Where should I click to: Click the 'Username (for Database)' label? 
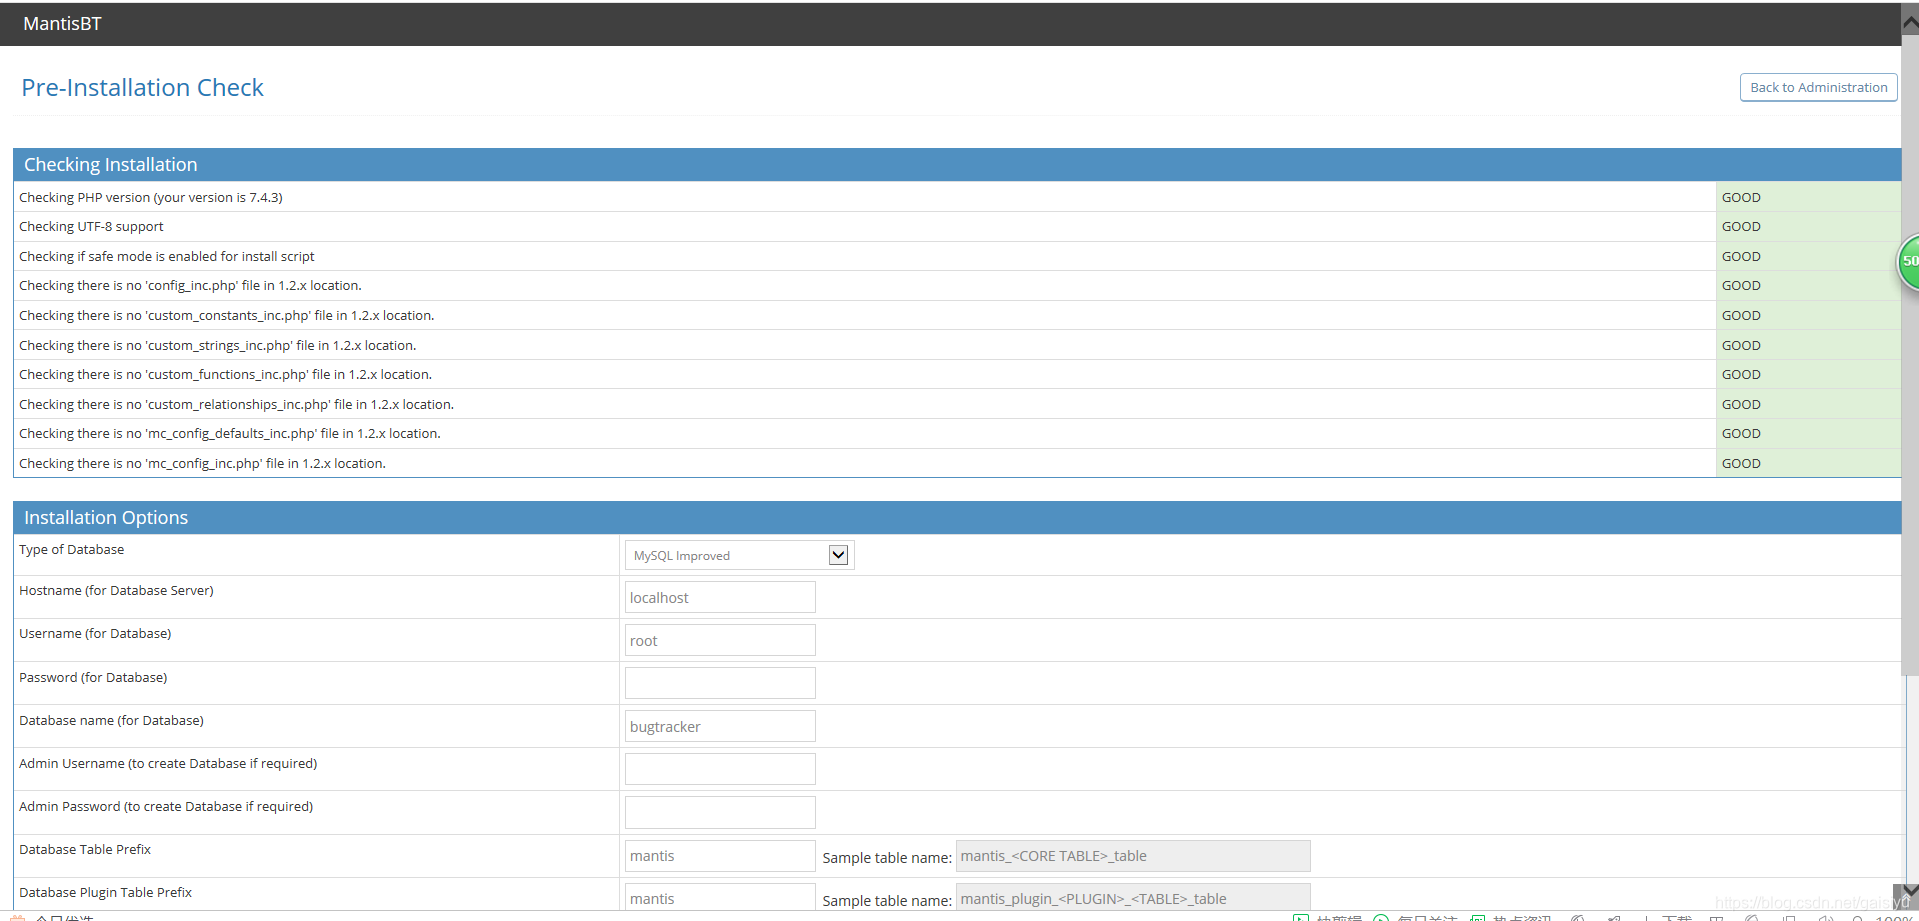tap(95, 634)
